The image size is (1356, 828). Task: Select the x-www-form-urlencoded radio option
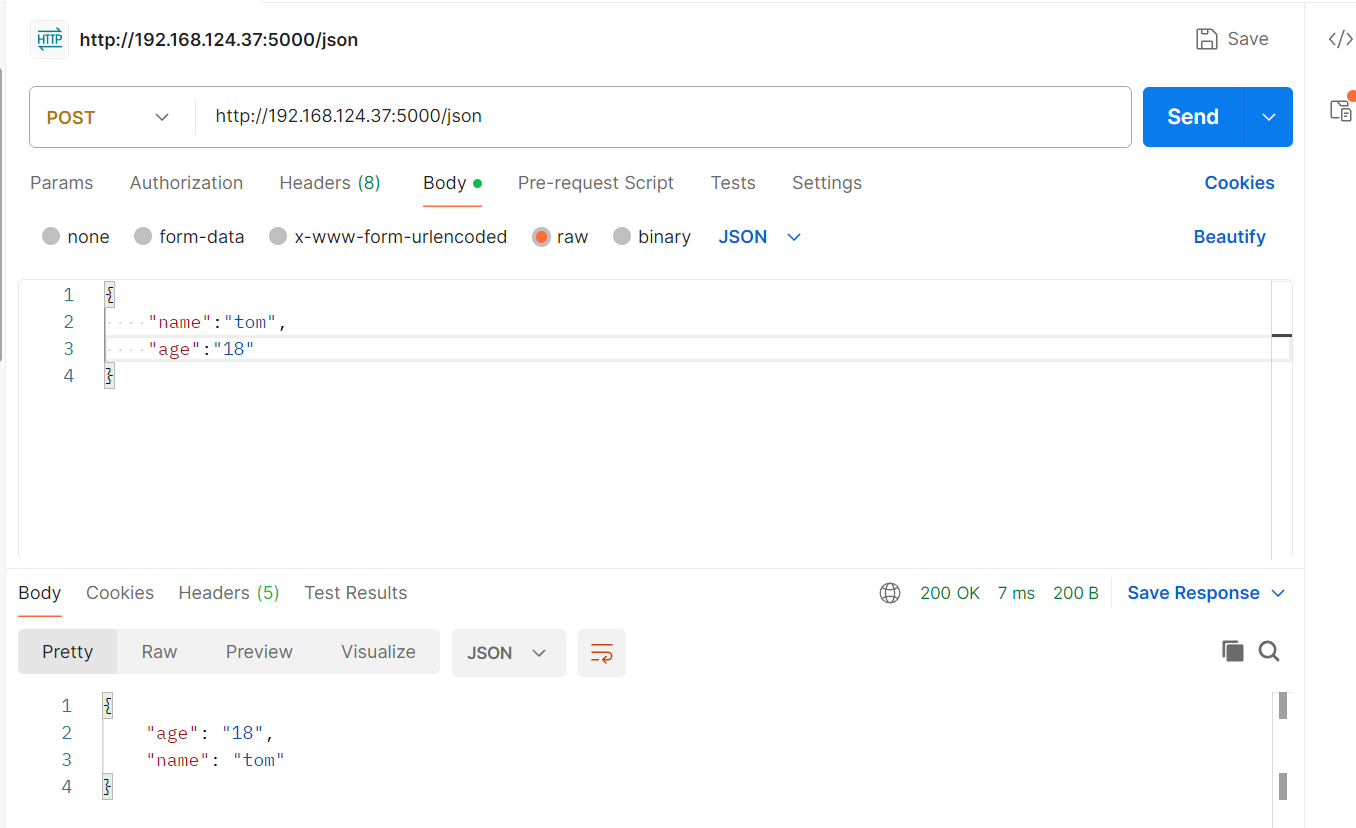coord(278,237)
